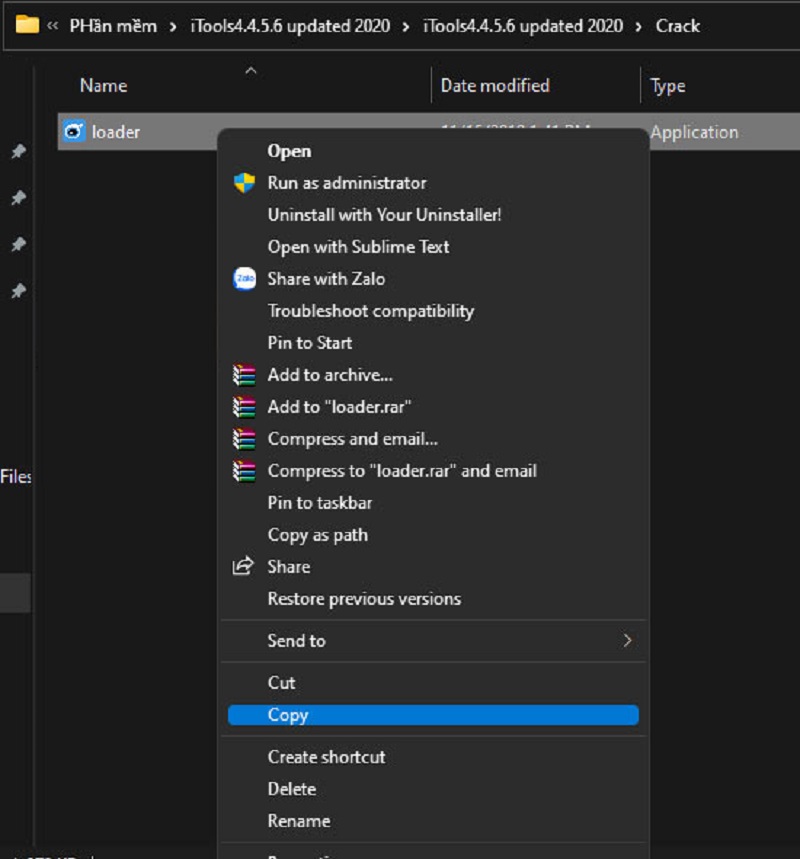Choose Create shortcut

(326, 757)
